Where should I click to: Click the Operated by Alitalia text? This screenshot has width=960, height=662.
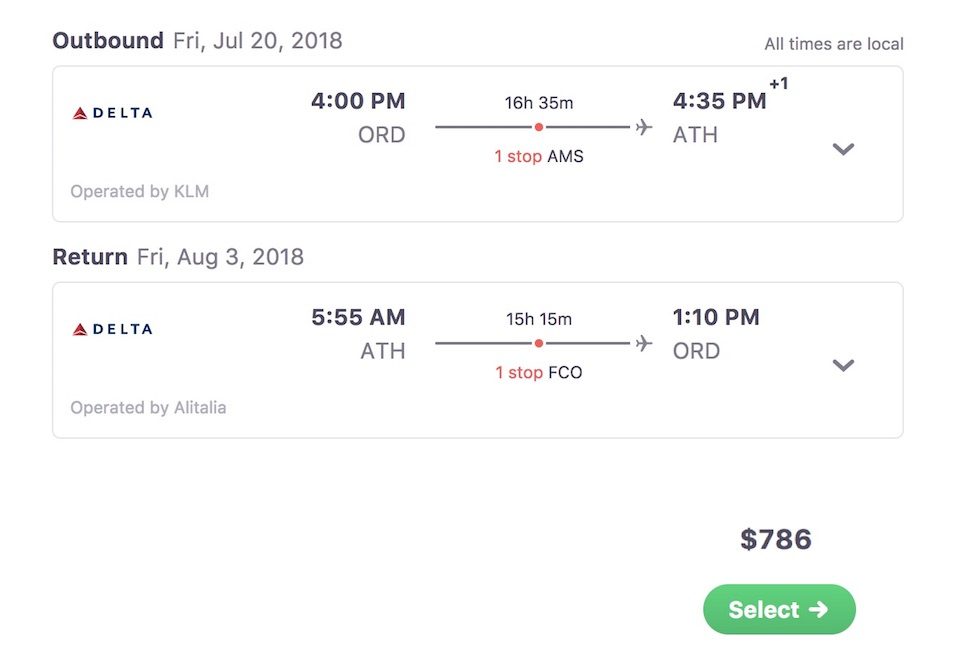(148, 408)
